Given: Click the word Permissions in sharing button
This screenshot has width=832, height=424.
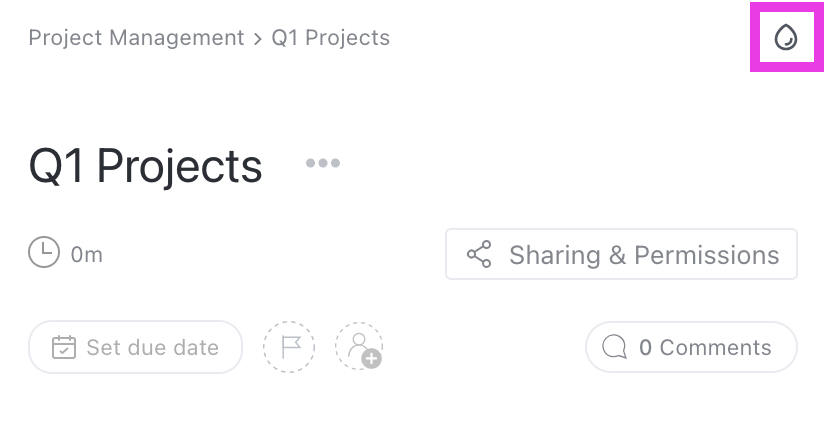Looking at the screenshot, I should click(706, 254).
